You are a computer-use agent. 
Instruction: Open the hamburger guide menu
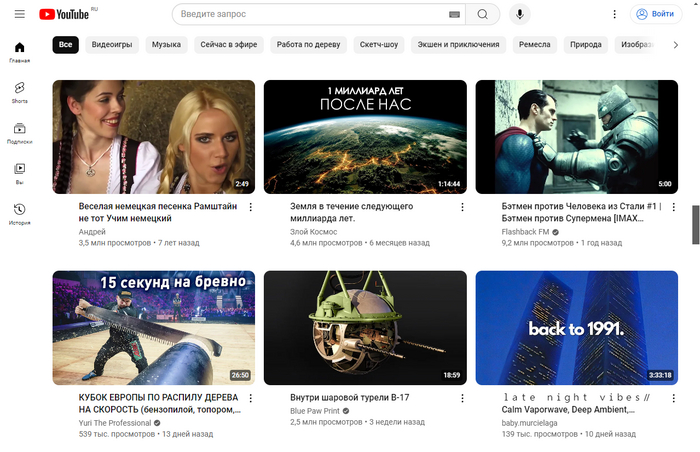[x=20, y=14]
